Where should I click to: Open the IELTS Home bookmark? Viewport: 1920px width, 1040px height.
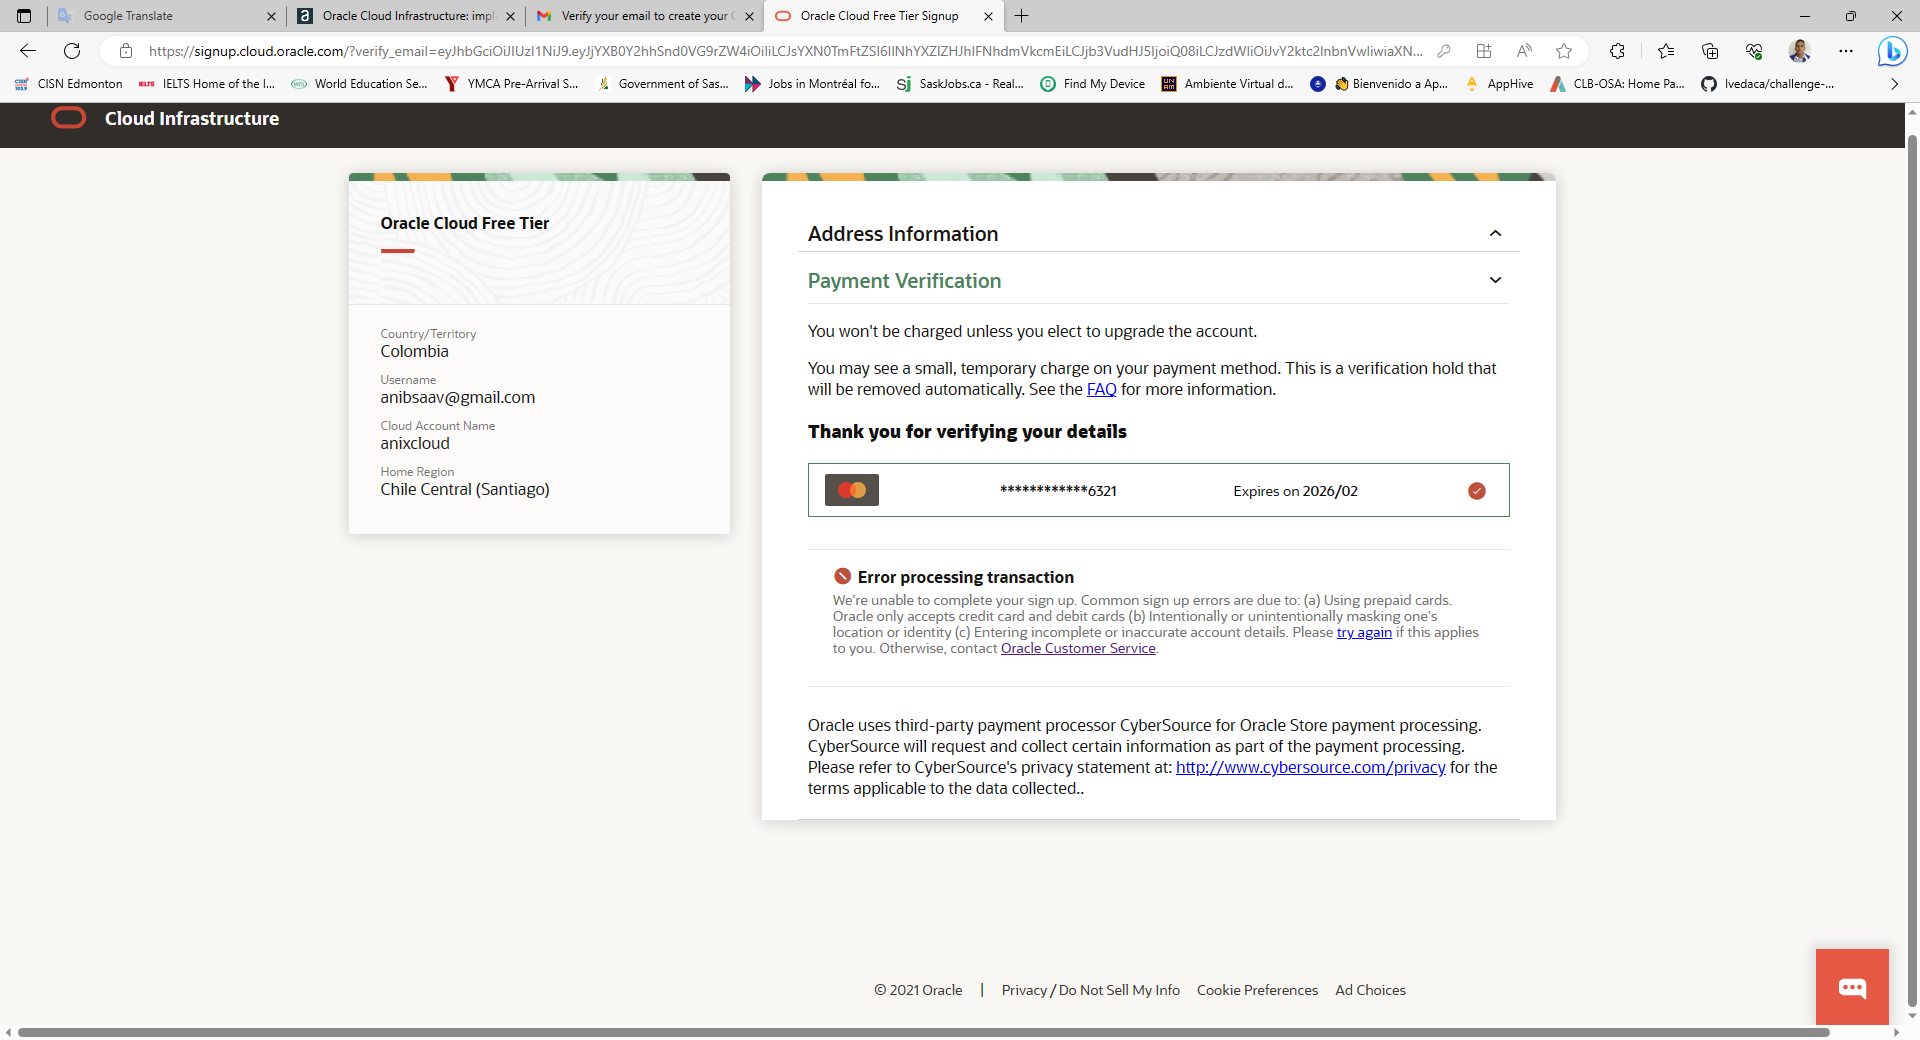tap(207, 84)
